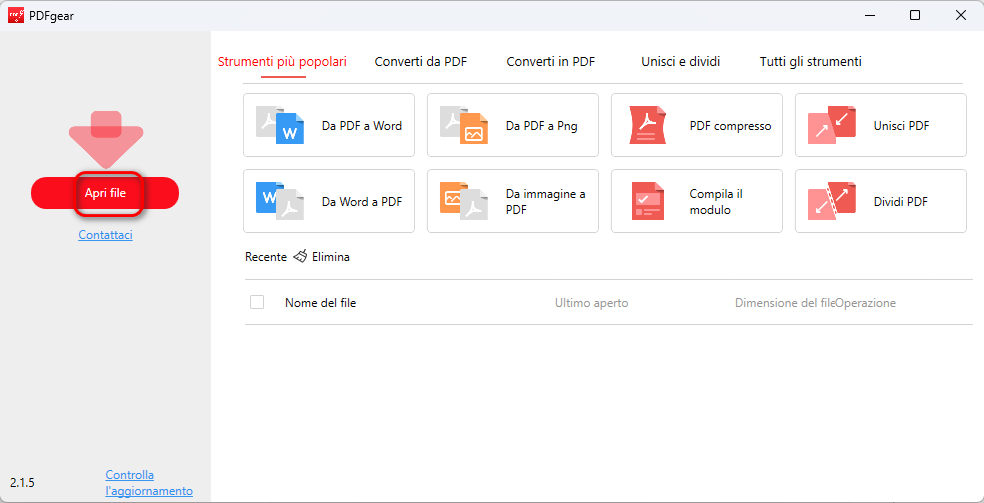This screenshot has width=984, height=503.
Task: Choose the Da Word a PDF icon
Action: (280, 202)
